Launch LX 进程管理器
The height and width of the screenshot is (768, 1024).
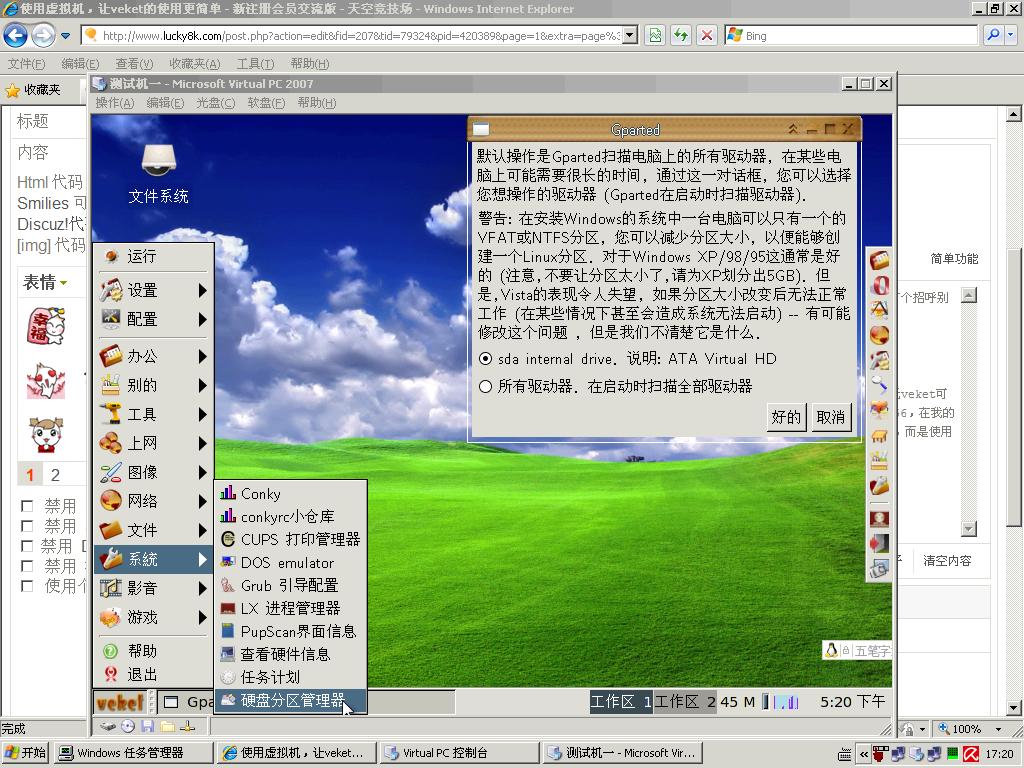coord(291,608)
